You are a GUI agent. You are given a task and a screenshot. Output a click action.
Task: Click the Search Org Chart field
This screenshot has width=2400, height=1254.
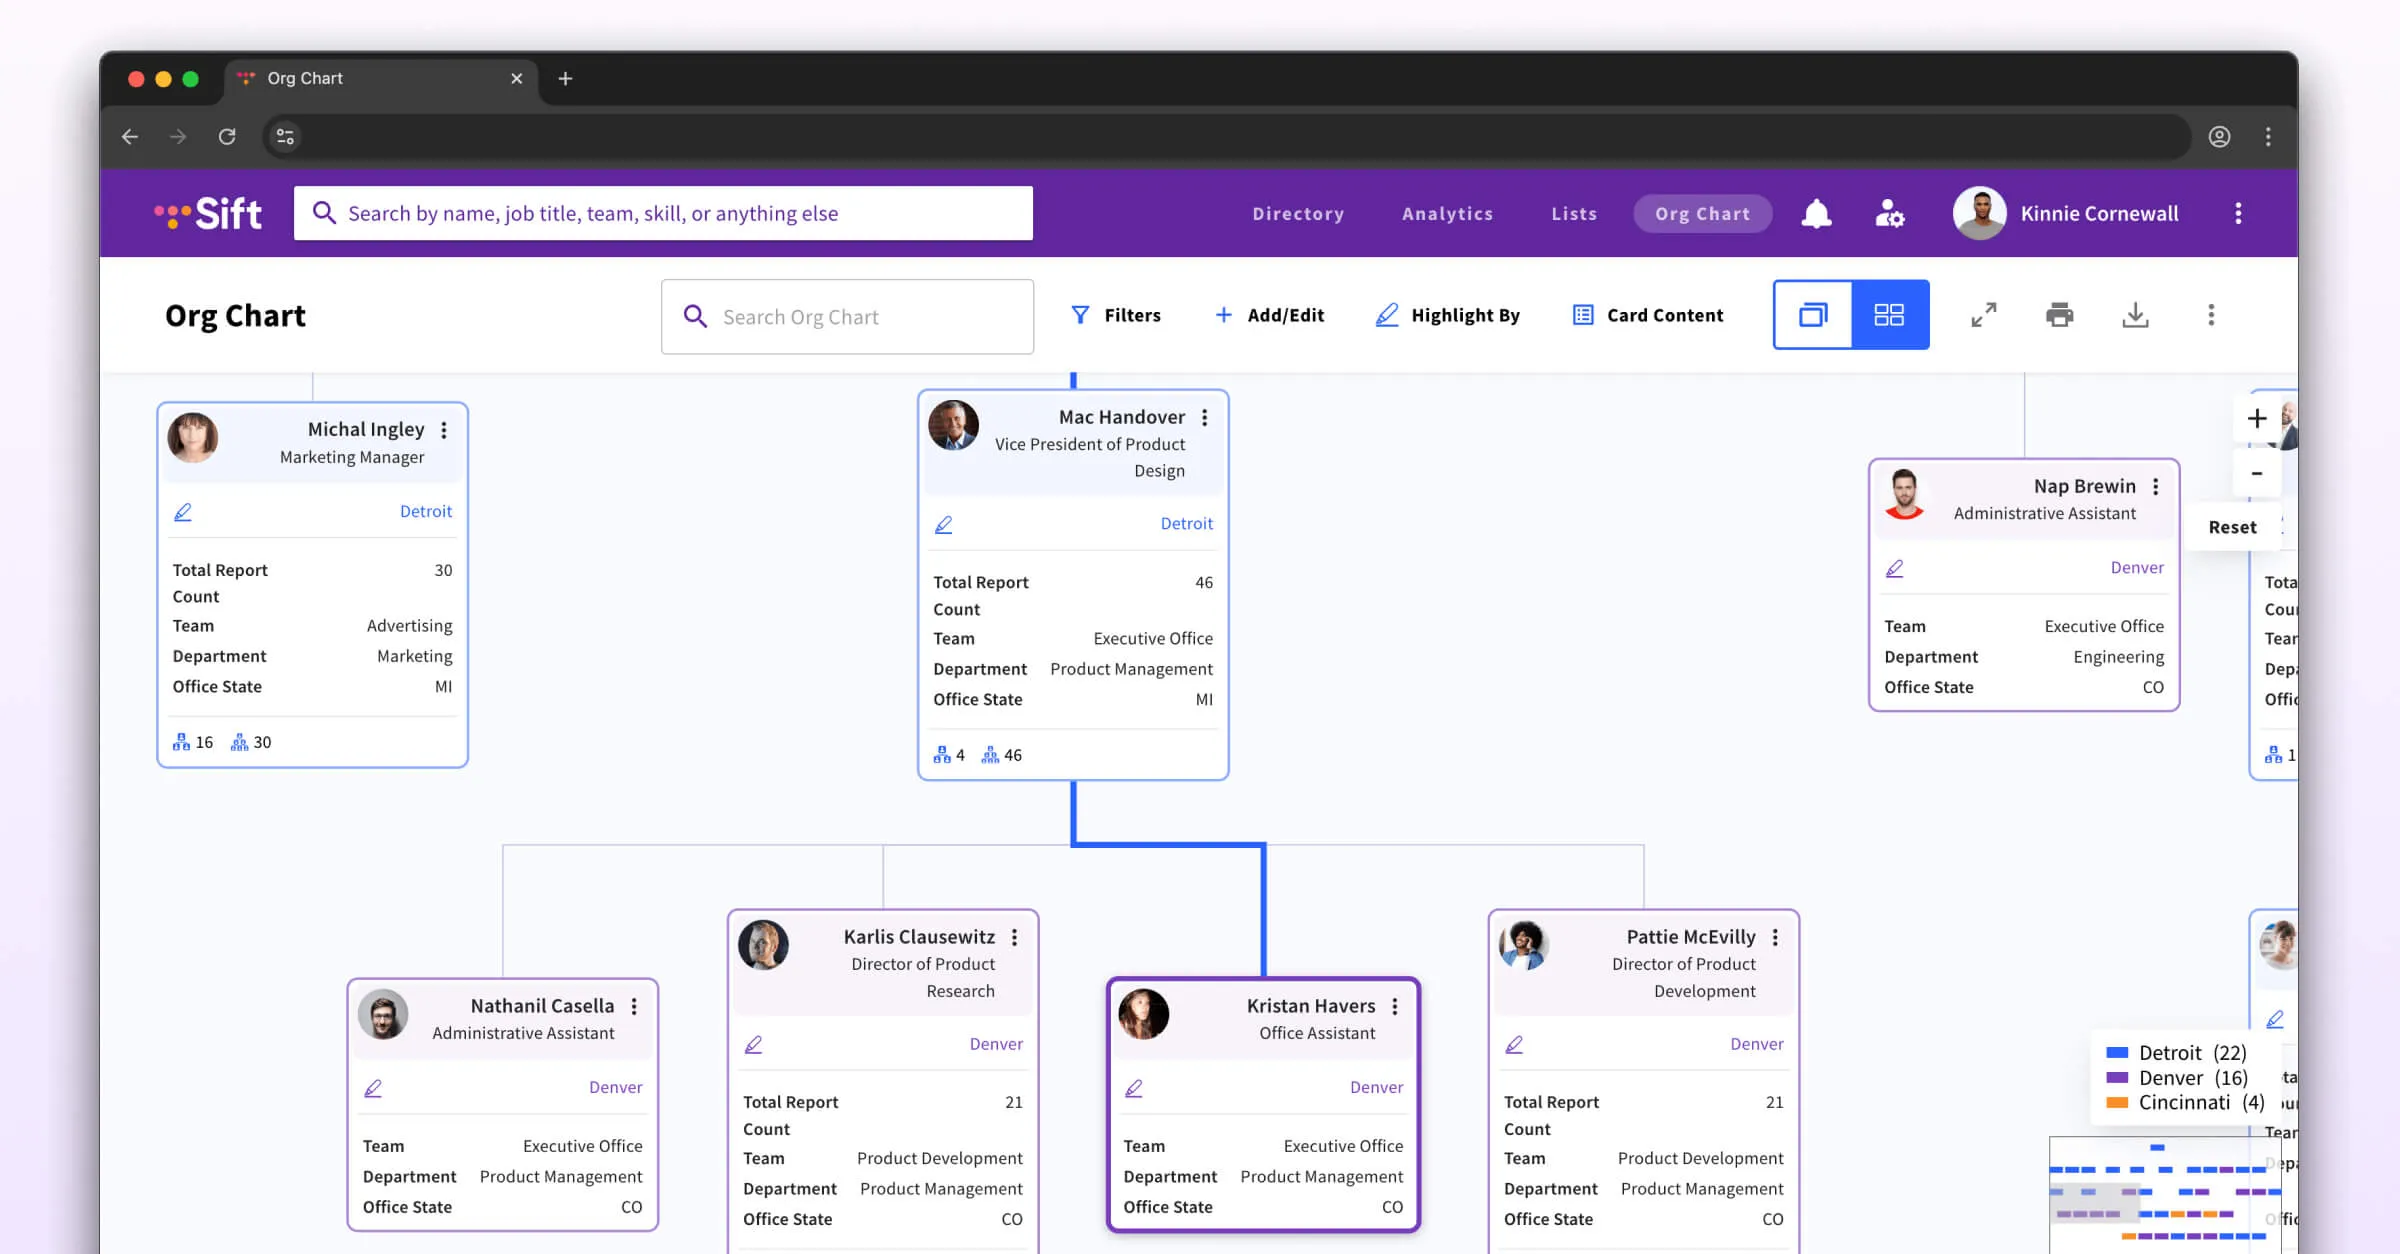coord(848,317)
